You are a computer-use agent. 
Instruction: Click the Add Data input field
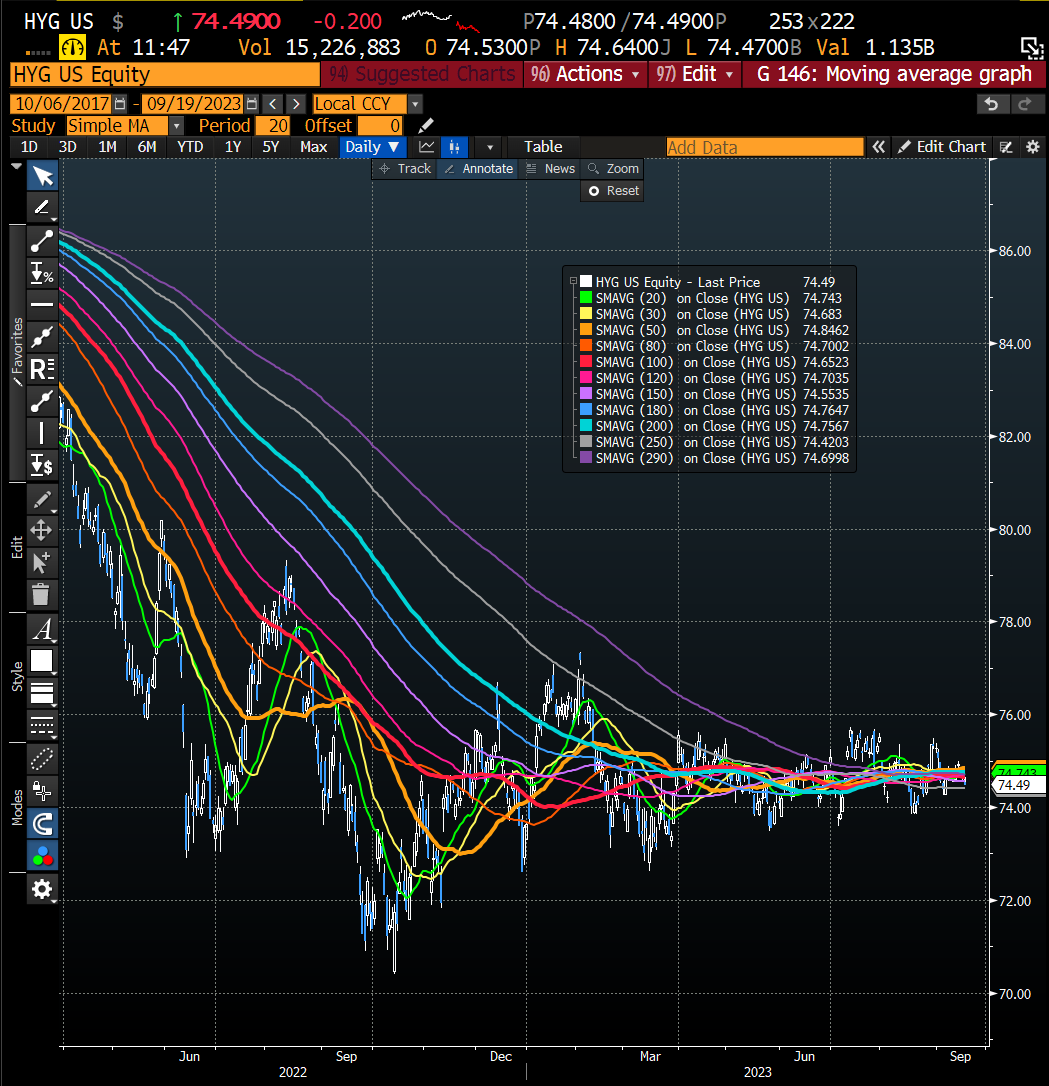765,147
